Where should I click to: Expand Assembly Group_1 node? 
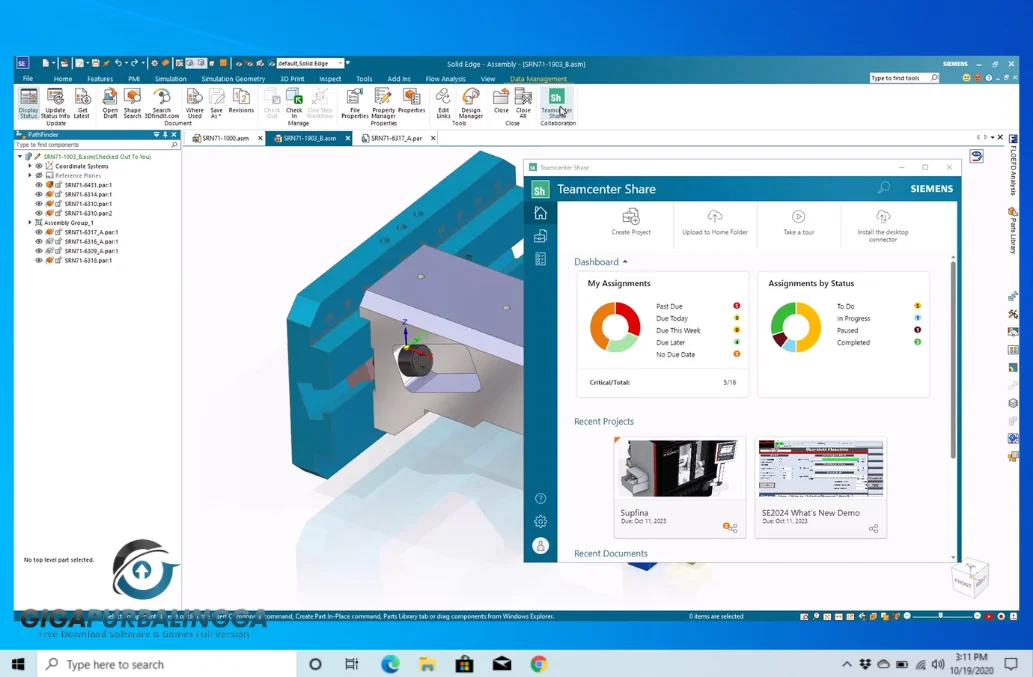coord(30,223)
